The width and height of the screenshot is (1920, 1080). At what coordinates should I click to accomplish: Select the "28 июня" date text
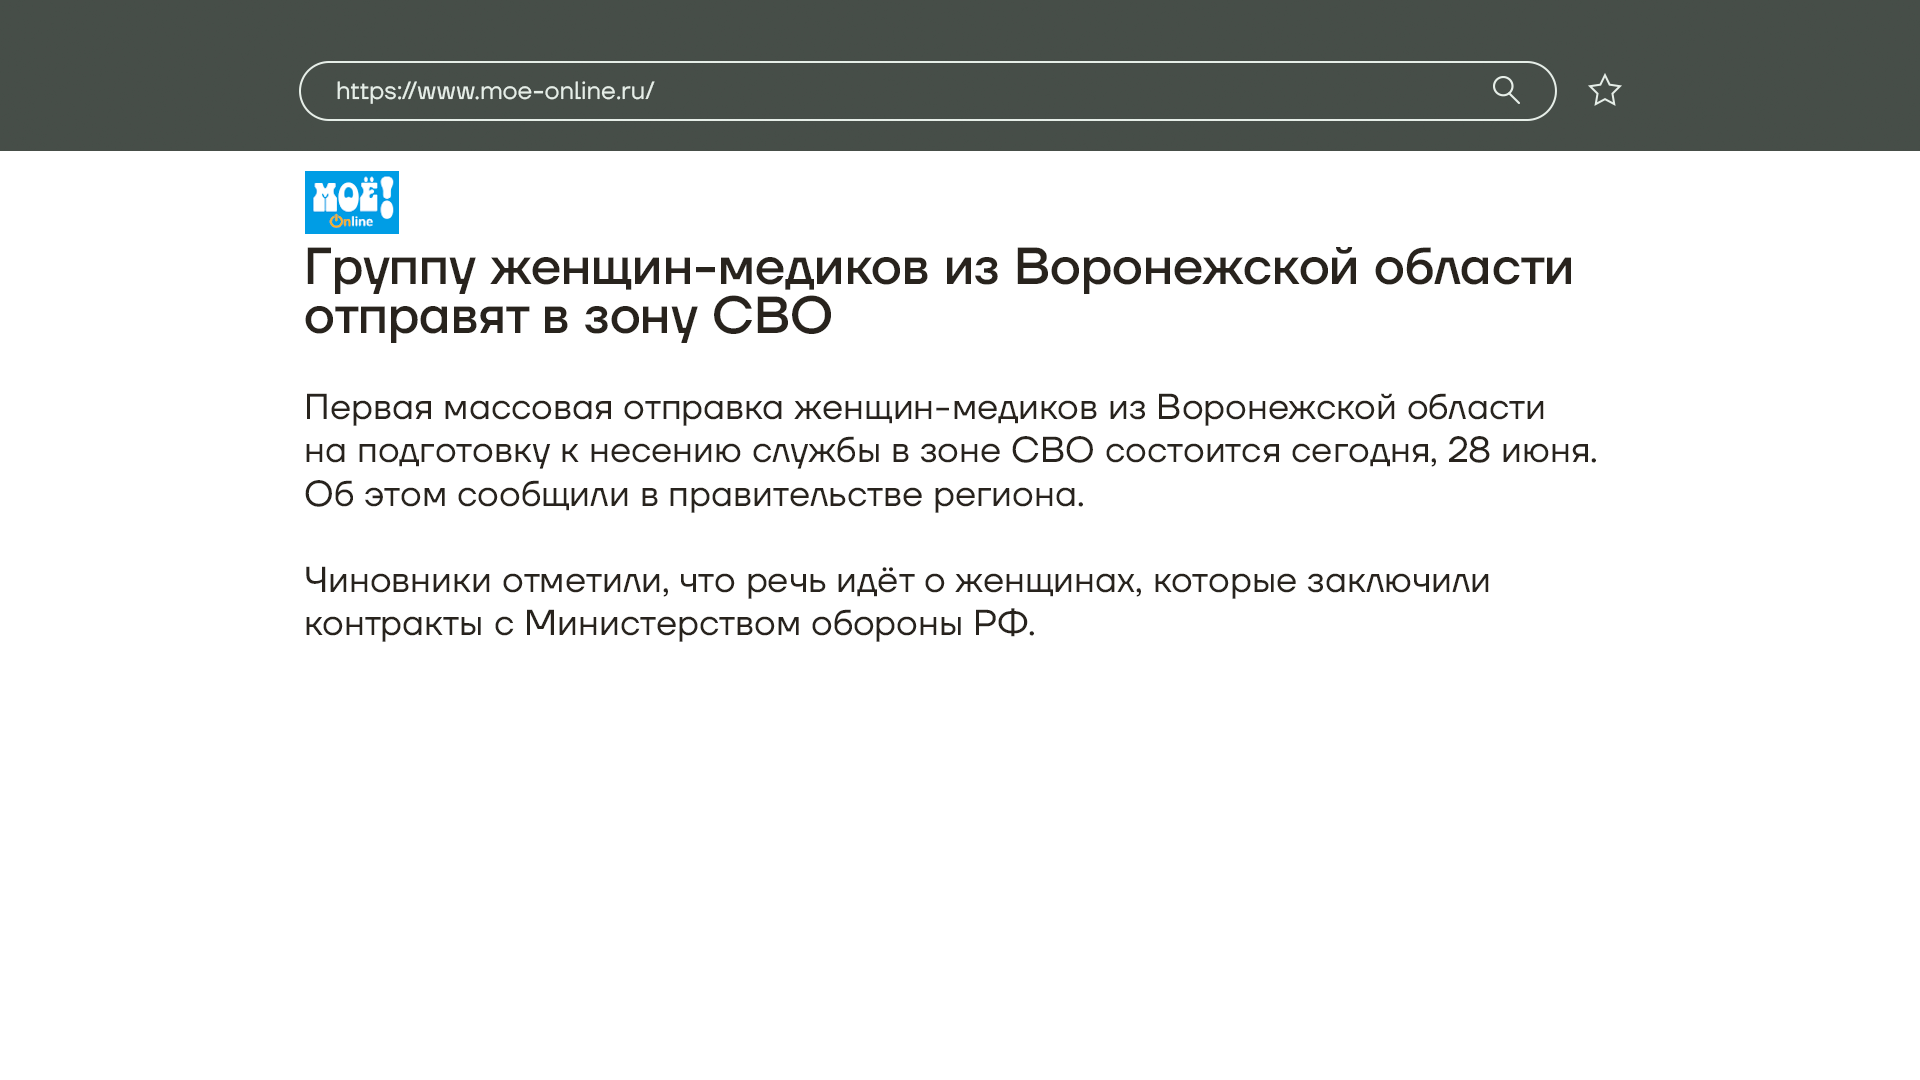(x=1519, y=451)
